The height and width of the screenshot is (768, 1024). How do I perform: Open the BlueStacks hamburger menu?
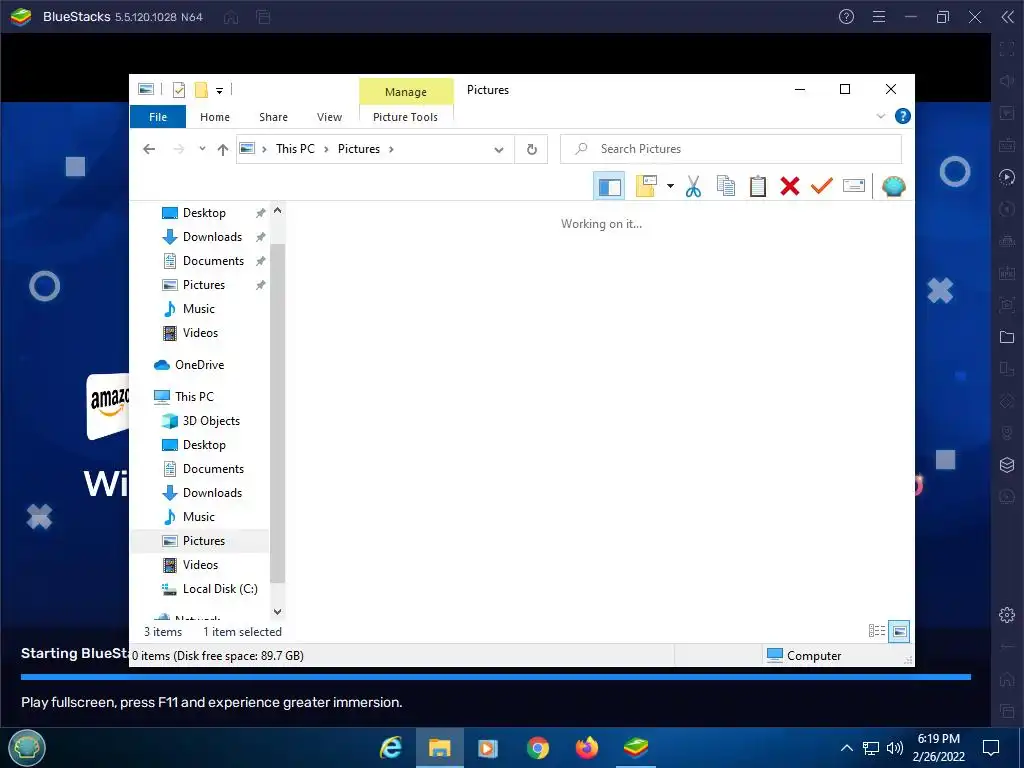(879, 17)
